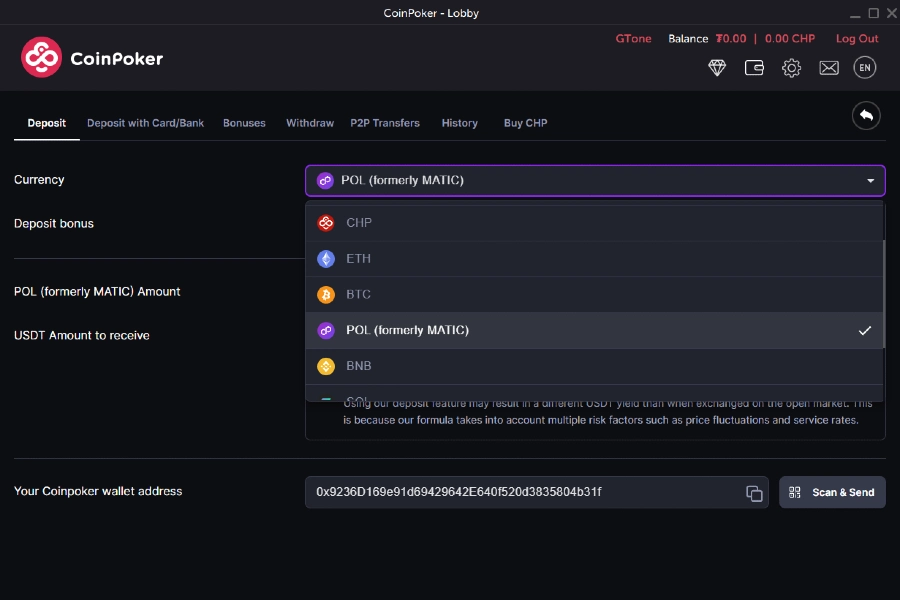Click the wallet address field
The width and height of the screenshot is (900, 600).
520,492
